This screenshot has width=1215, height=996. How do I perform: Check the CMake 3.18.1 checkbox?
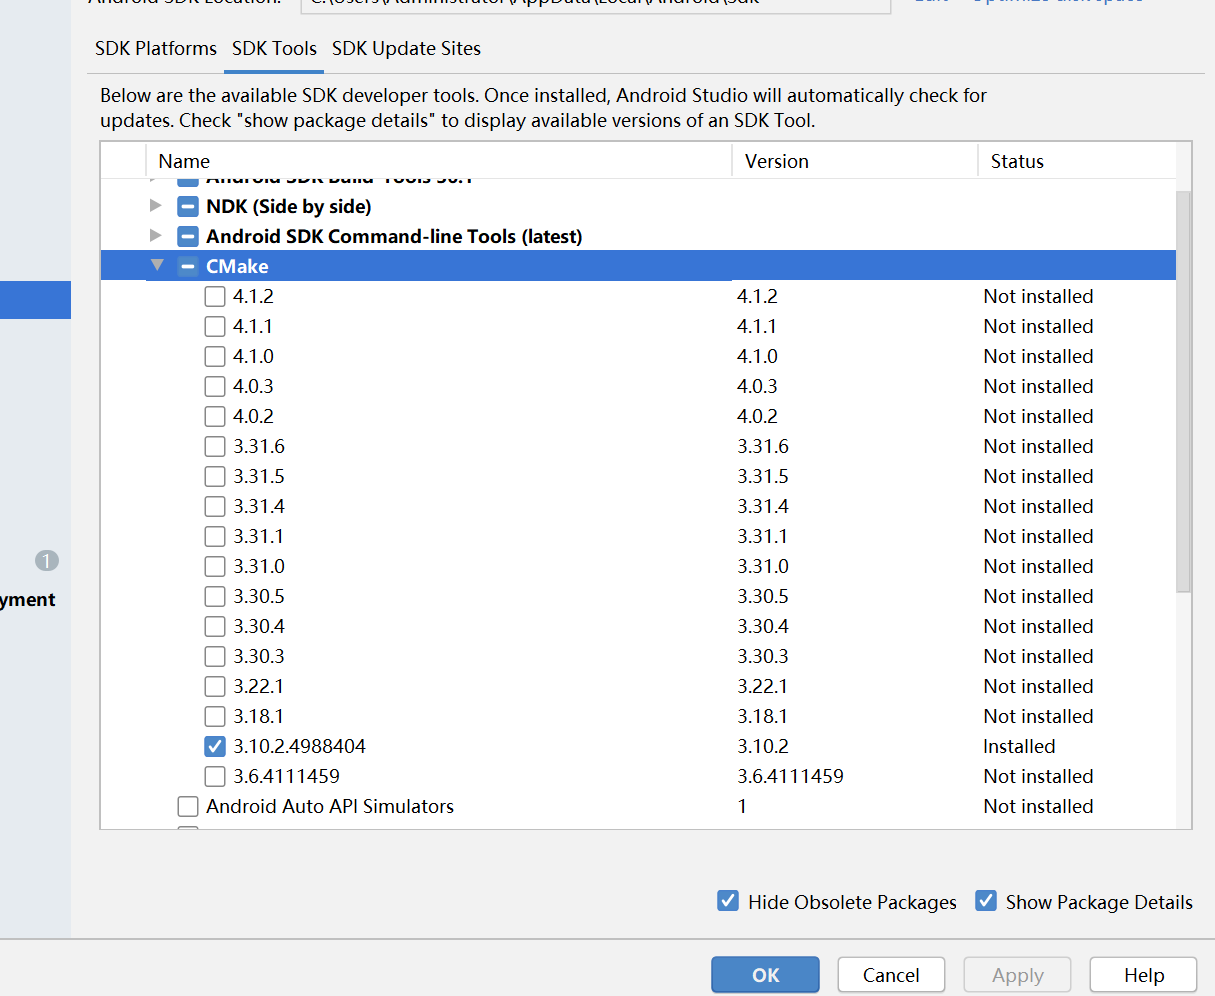pos(215,717)
